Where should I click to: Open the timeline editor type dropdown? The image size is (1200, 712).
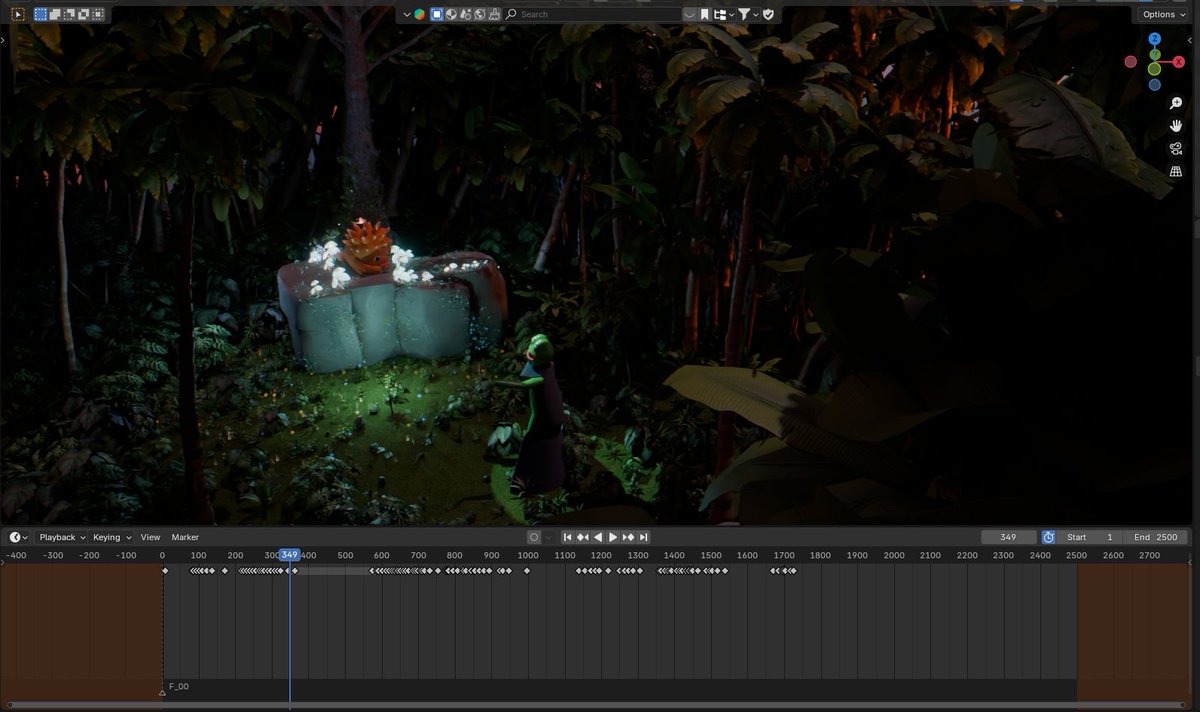tap(18, 537)
